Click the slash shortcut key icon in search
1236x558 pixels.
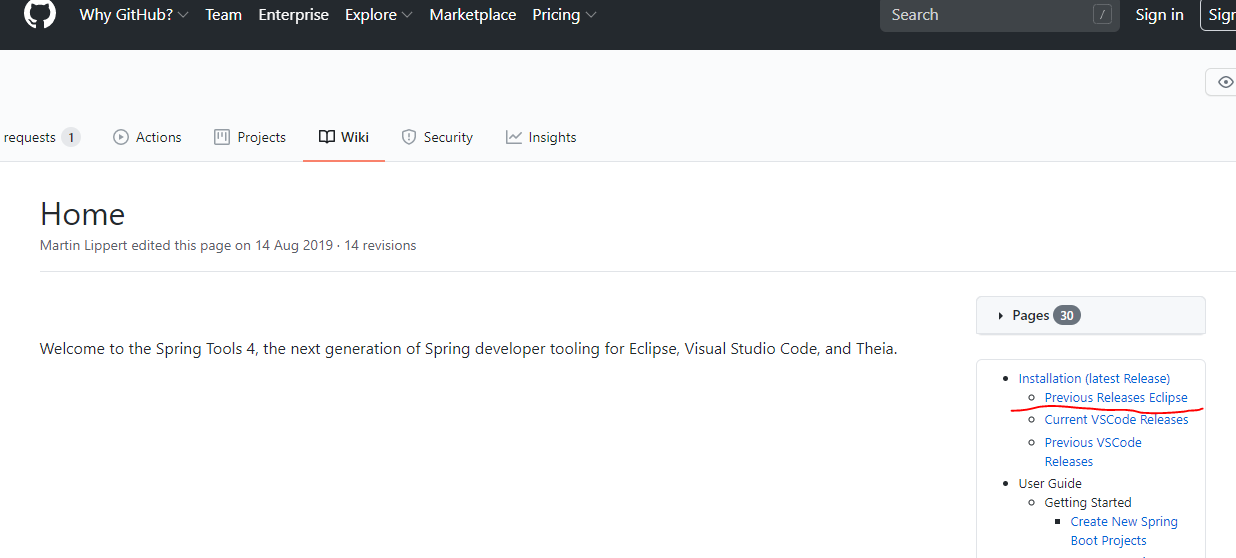click(1103, 15)
